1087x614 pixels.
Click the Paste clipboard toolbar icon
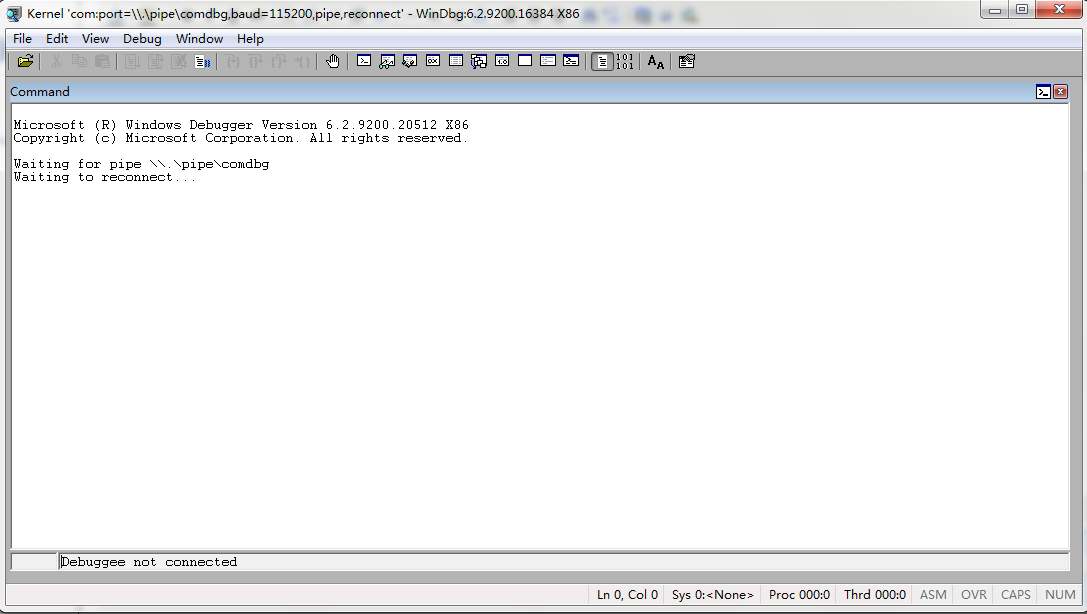click(102, 62)
